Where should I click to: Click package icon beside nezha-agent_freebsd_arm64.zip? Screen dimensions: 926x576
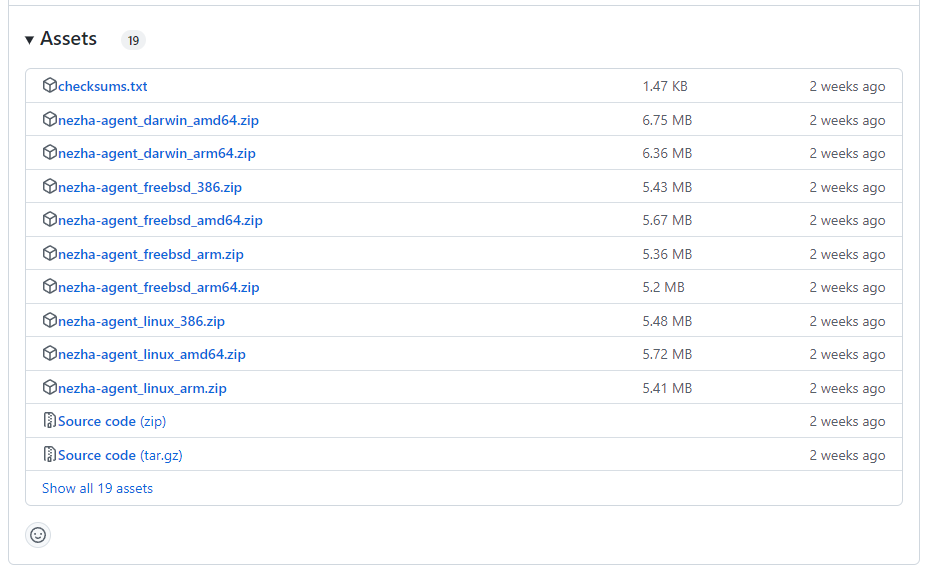50,287
